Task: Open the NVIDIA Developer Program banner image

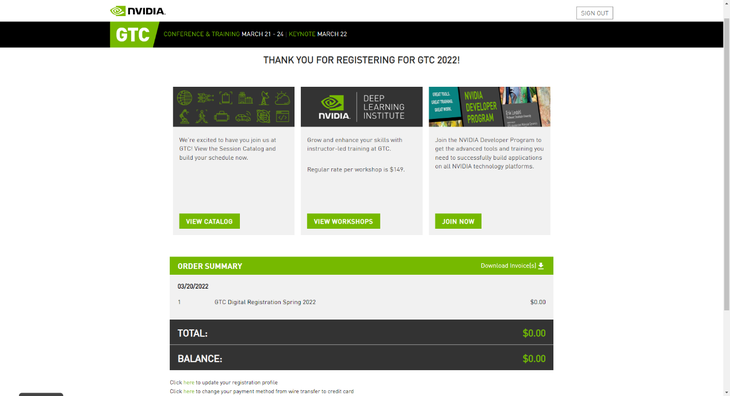Action: tap(489, 107)
